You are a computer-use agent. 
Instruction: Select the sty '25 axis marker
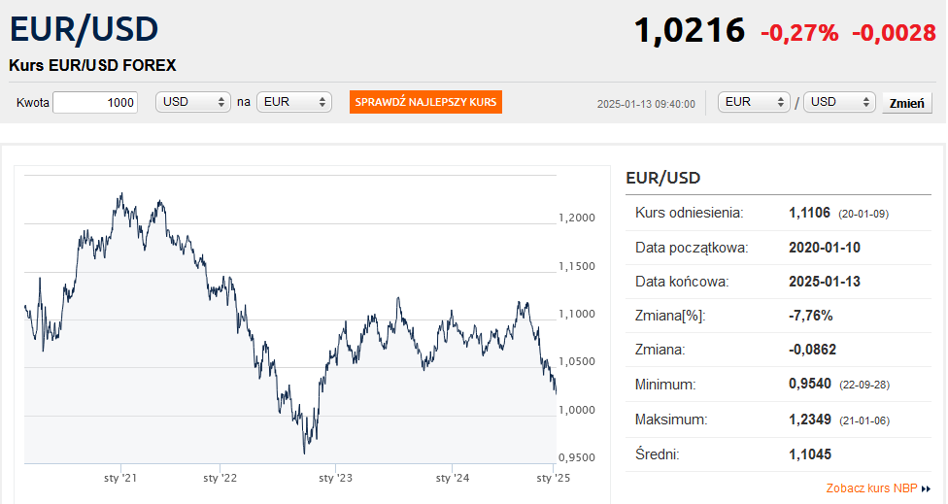pyautogui.click(x=553, y=478)
